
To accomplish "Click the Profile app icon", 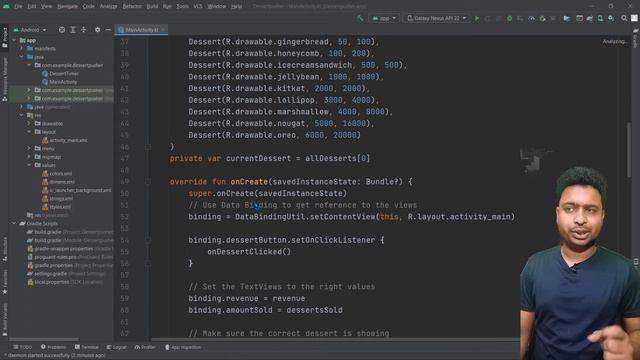I will (x=531, y=18).
